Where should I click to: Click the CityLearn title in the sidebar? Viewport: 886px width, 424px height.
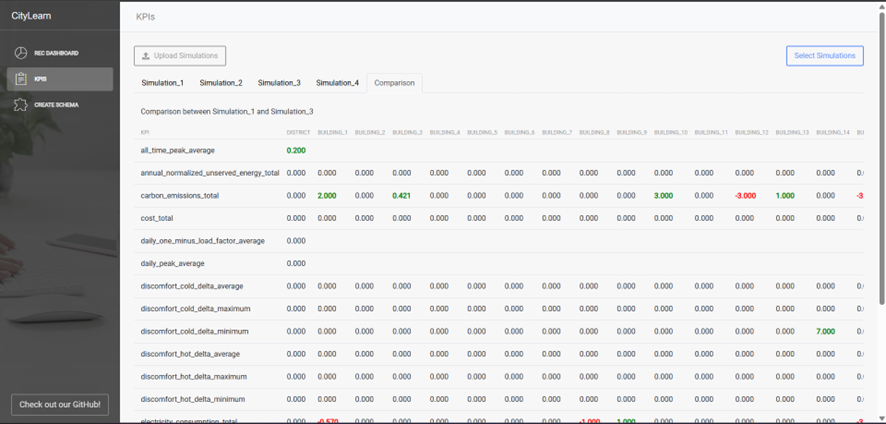click(31, 17)
